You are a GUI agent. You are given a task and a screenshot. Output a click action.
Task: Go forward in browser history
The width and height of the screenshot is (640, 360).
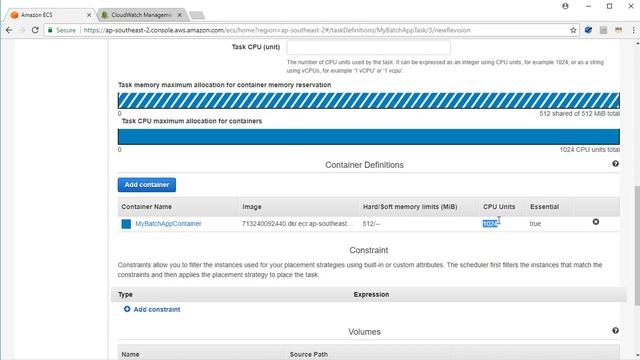[22, 30]
